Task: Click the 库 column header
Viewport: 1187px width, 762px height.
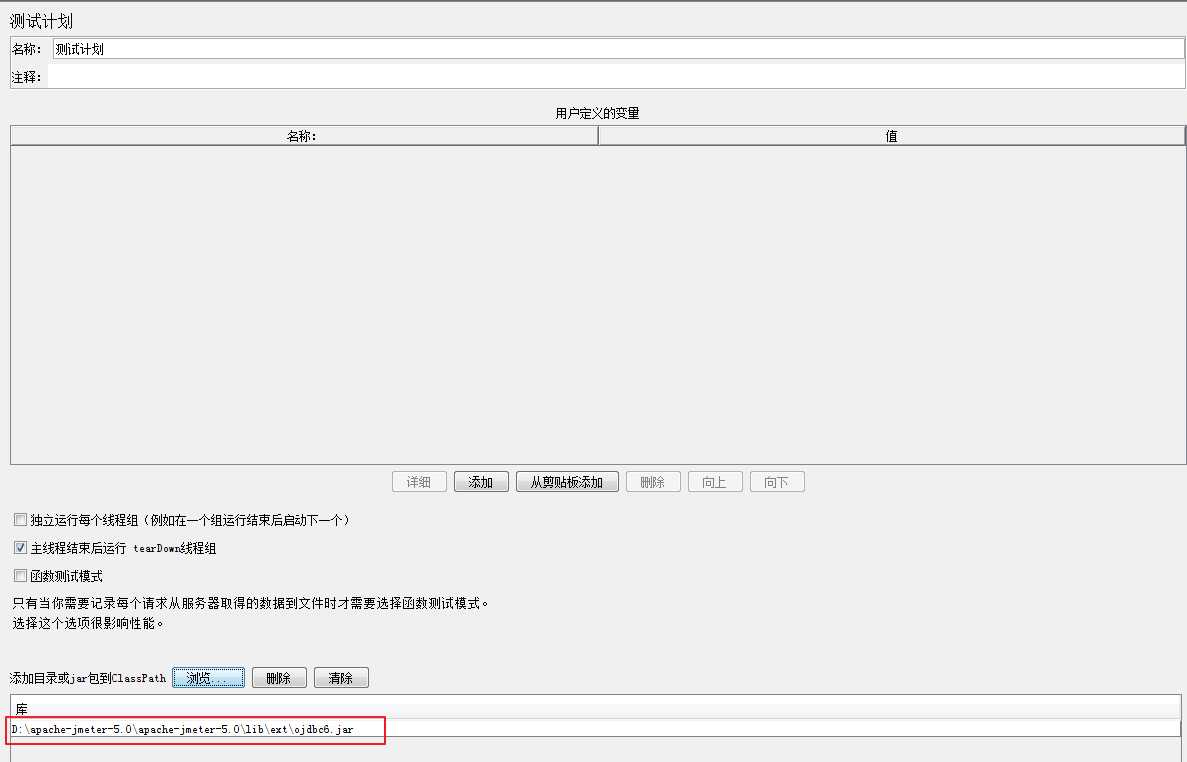Action: [596, 709]
